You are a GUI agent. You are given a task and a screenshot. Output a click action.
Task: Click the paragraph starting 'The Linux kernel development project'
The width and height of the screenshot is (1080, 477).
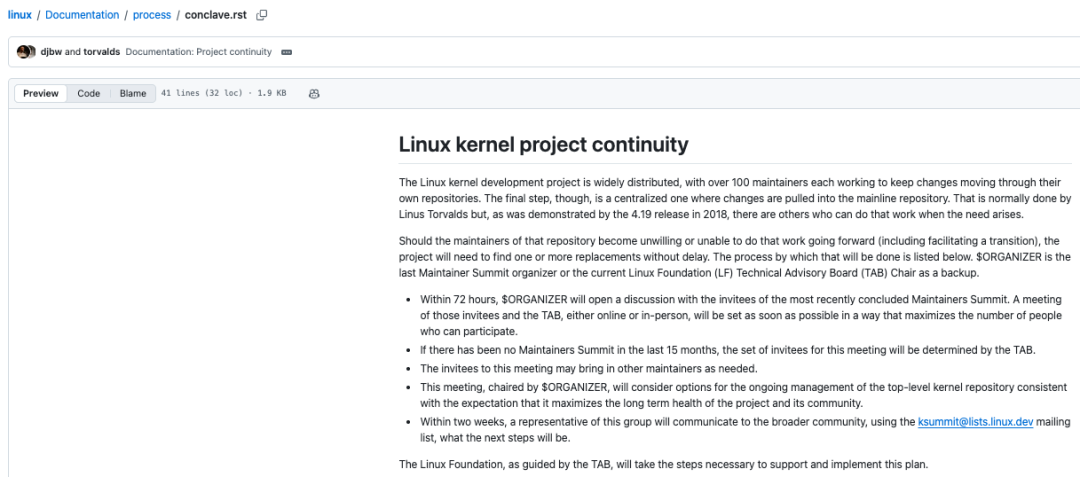(735, 198)
